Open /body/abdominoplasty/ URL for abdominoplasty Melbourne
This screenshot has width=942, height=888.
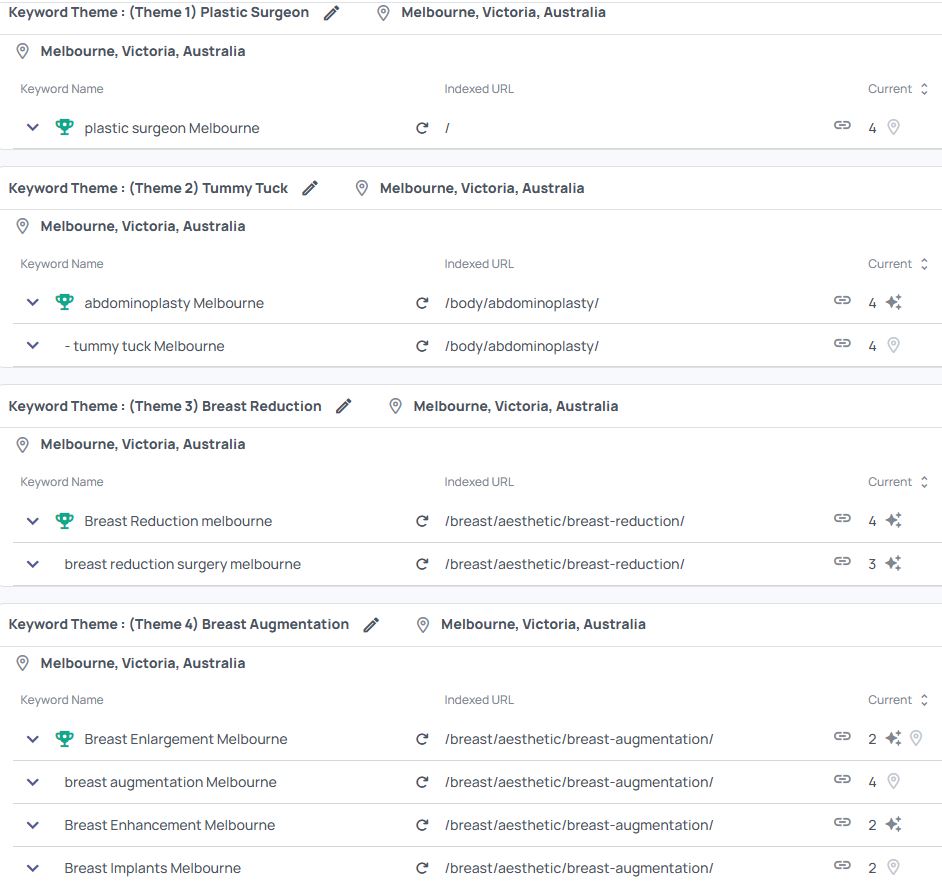coord(521,303)
